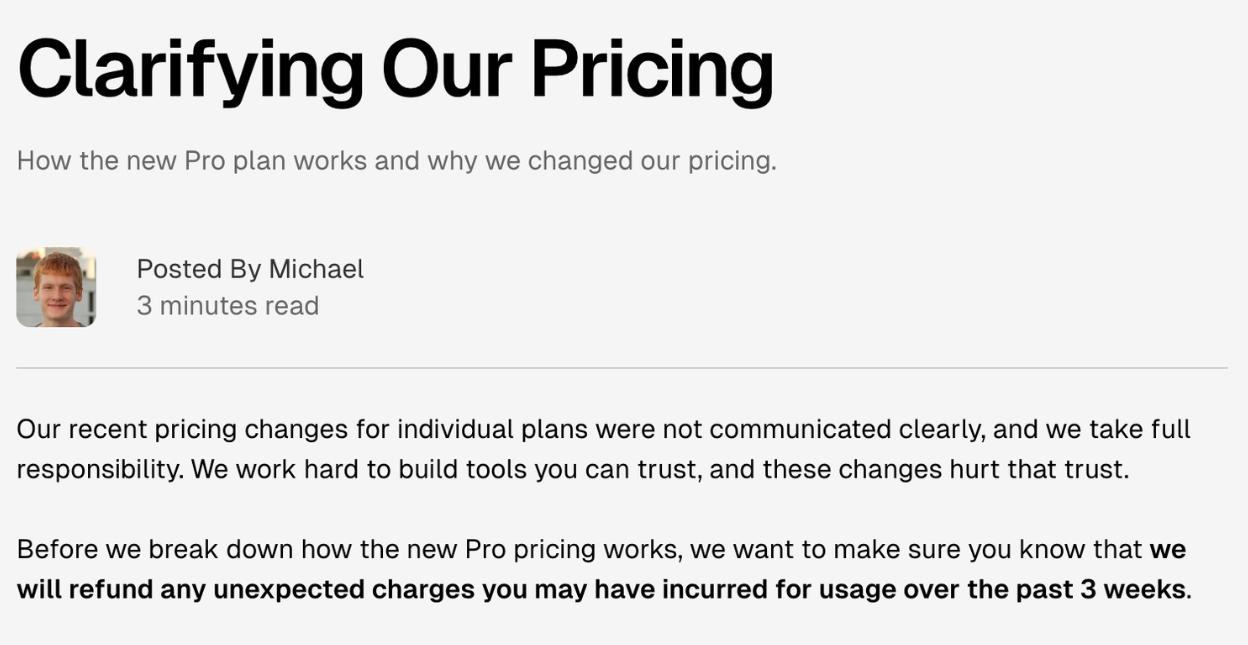Click the '3 minutes read' label
The height and width of the screenshot is (645, 1248).
tap(228, 306)
